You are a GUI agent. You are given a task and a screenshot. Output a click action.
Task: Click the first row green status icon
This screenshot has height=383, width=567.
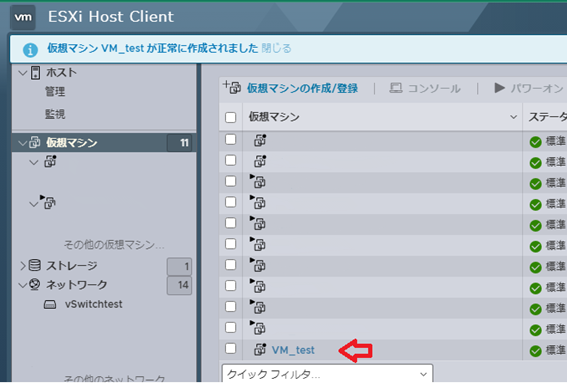point(535,142)
